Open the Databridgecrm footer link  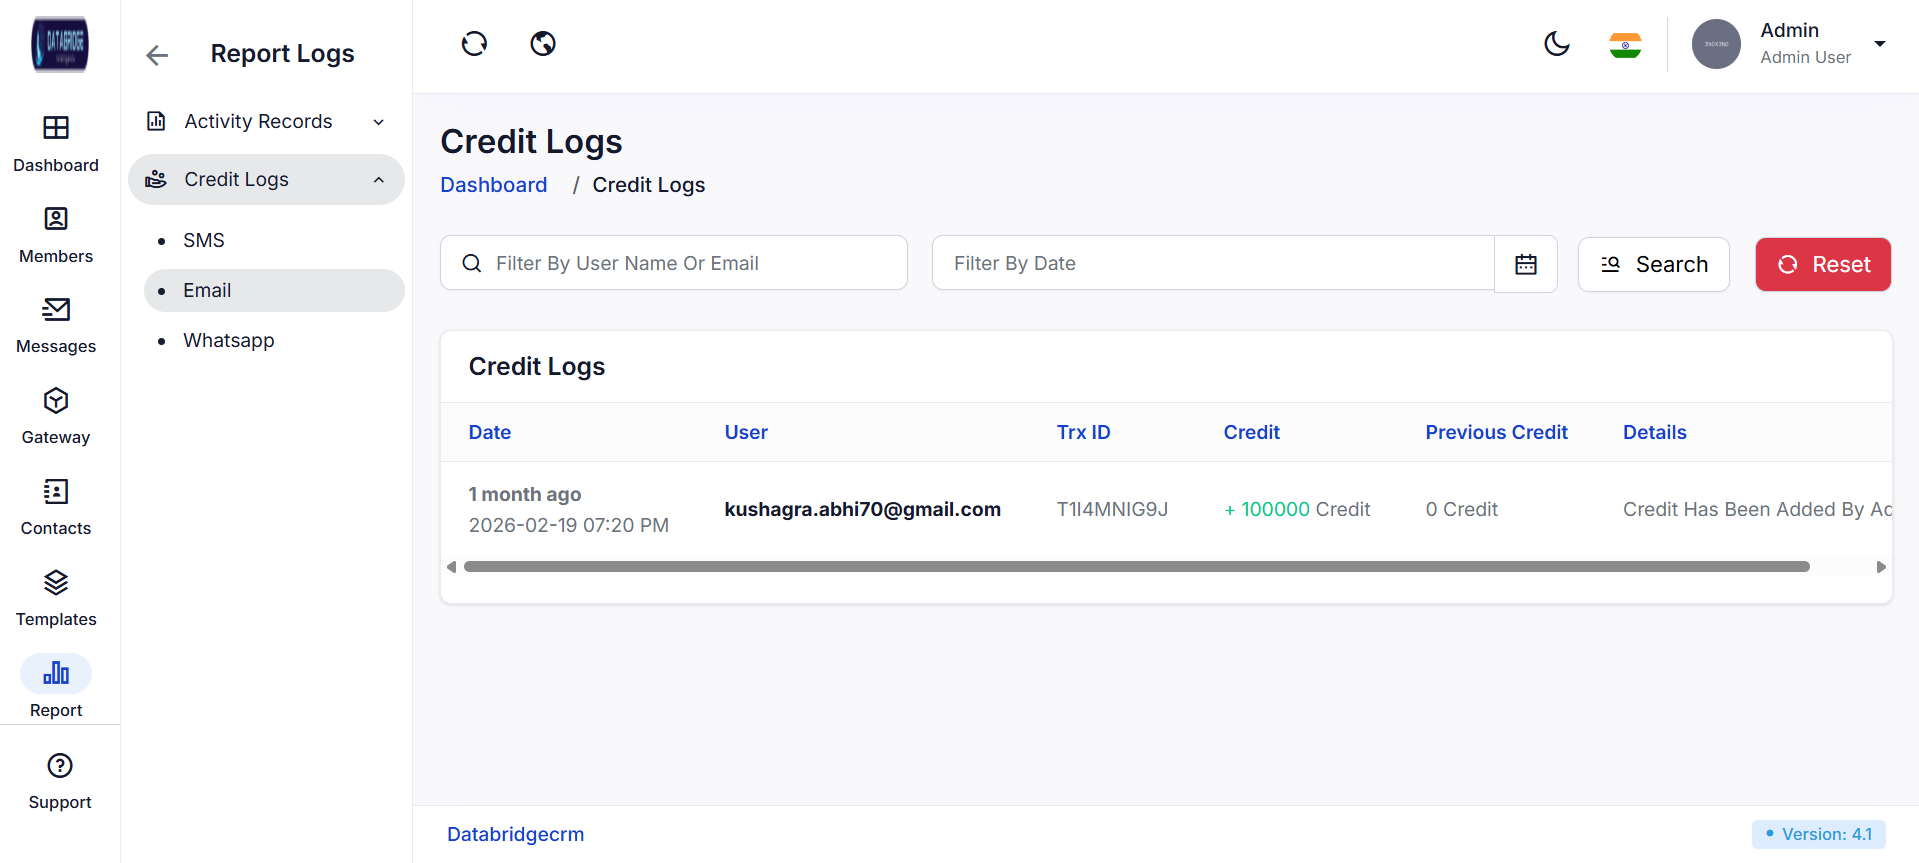point(516,834)
